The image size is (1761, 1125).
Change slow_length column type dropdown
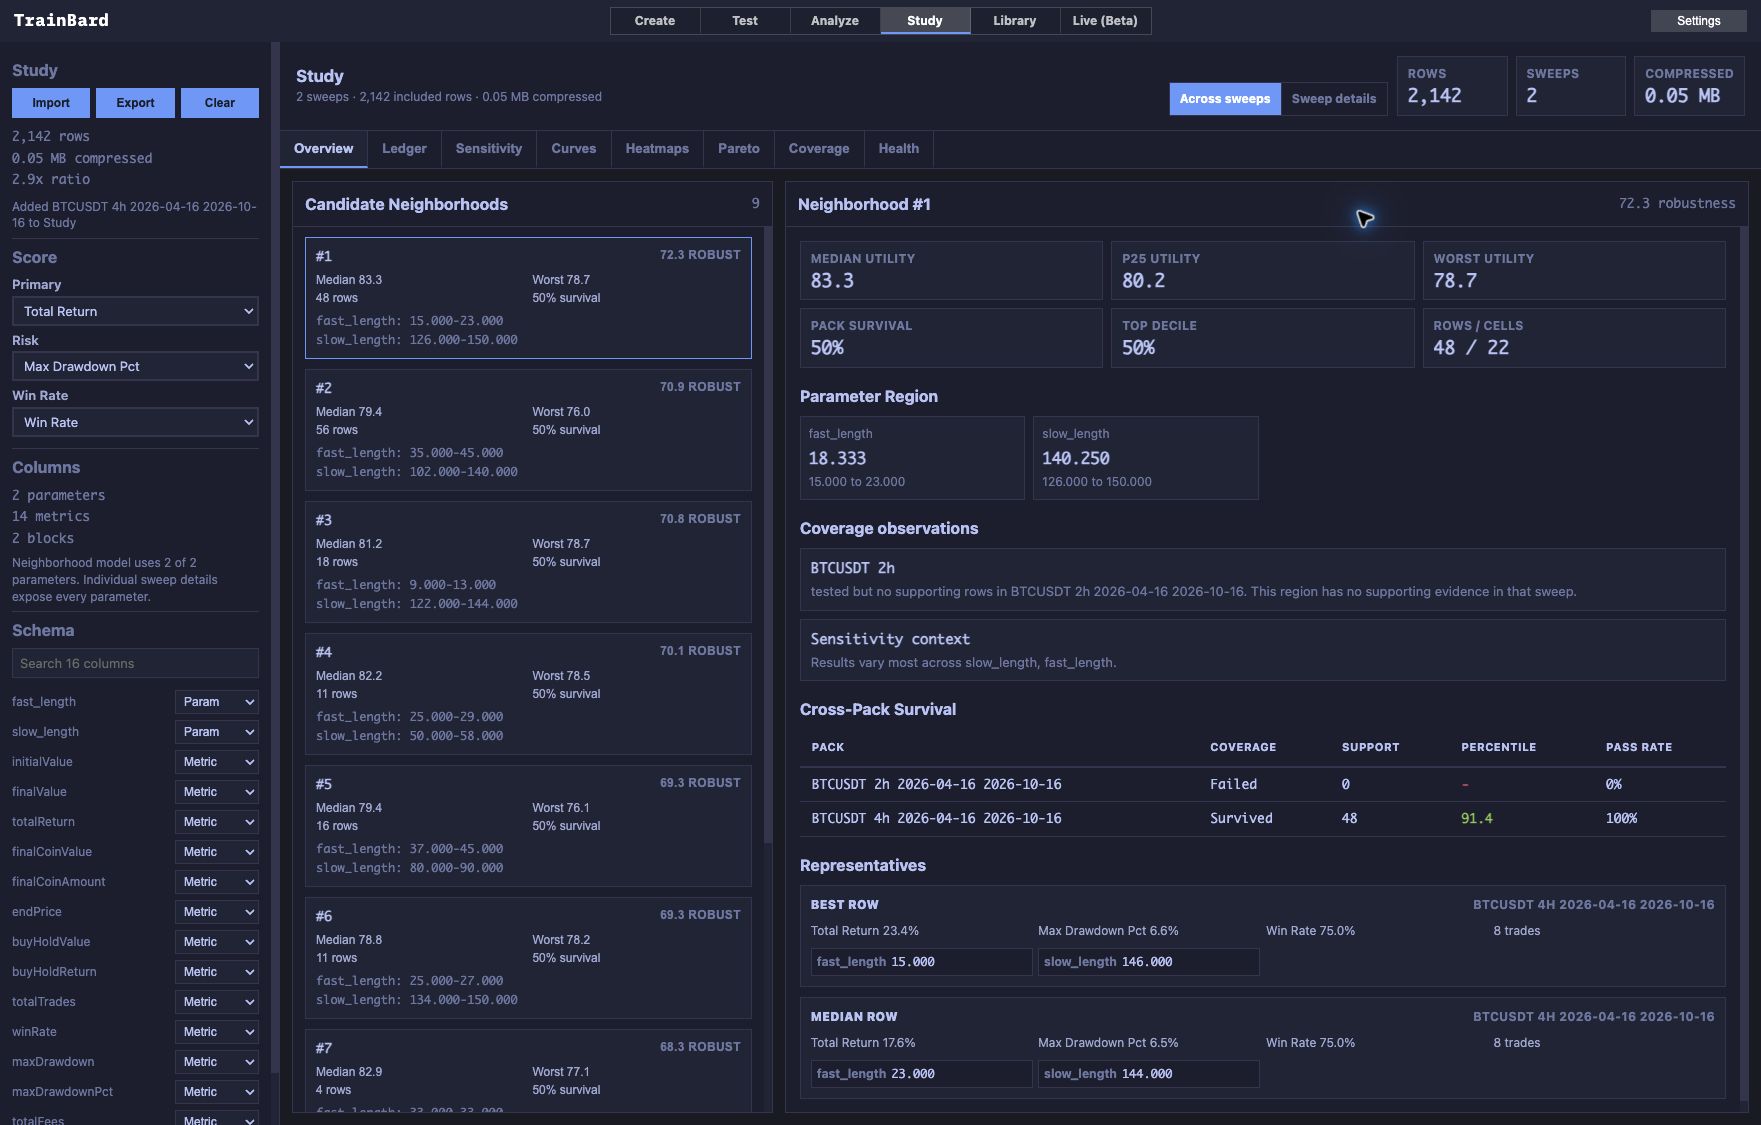(217, 732)
